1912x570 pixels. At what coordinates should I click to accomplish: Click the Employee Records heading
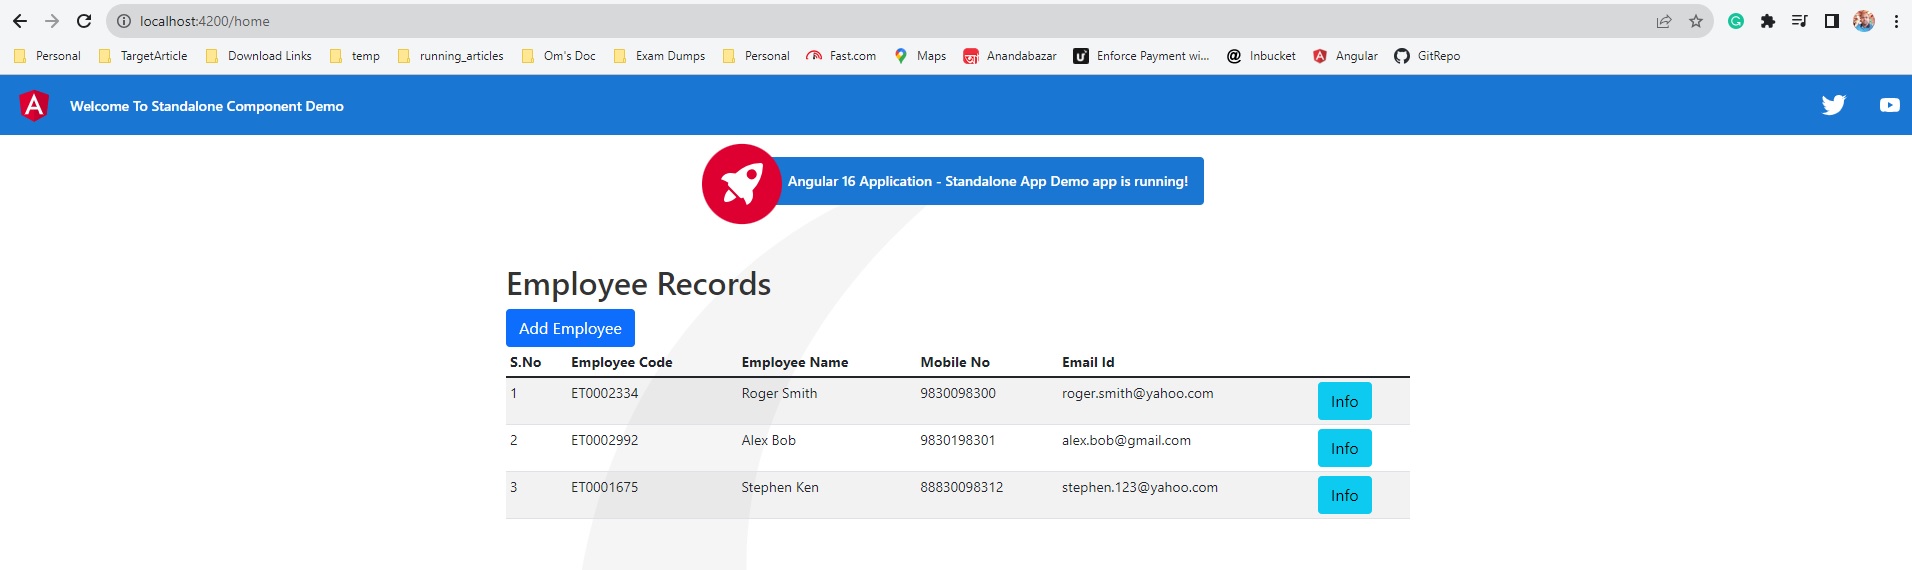point(638,285)
